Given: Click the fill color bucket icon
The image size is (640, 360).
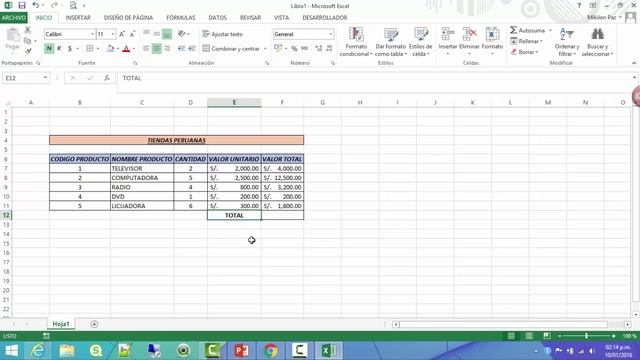Looking at the screenshot, I should click(110, 49).
